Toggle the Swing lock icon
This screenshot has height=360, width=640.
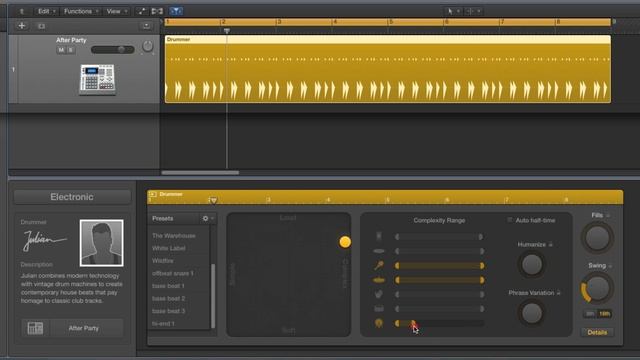(610, 266)
